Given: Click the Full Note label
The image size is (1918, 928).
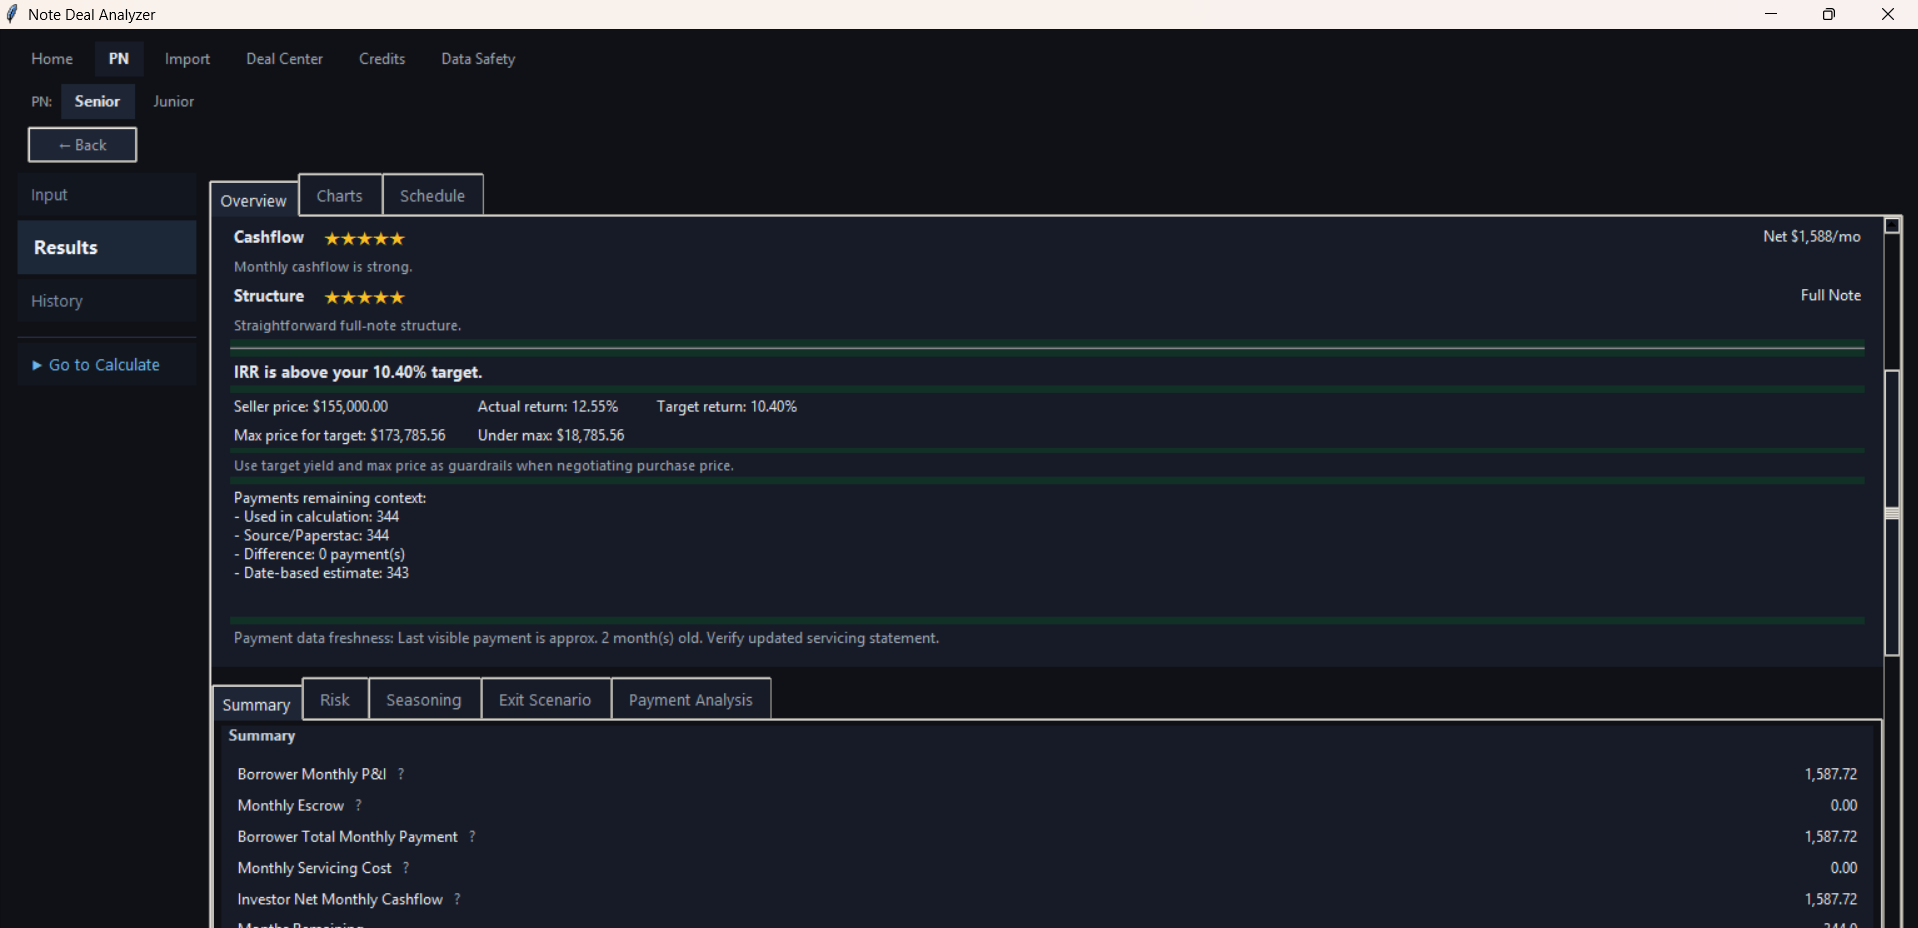Looking at the screenshot, I should (1831, 295).
